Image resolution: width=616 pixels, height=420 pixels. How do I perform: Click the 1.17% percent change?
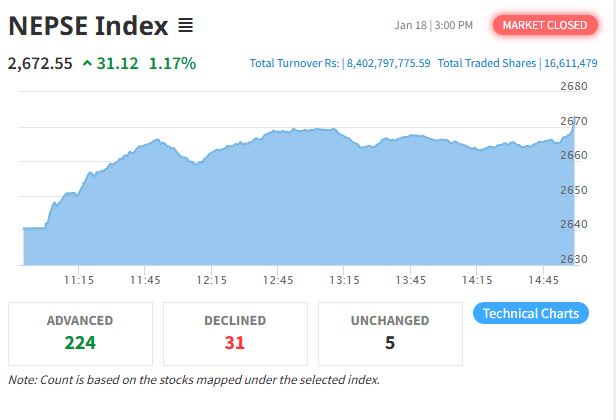[x=172, y=63]
